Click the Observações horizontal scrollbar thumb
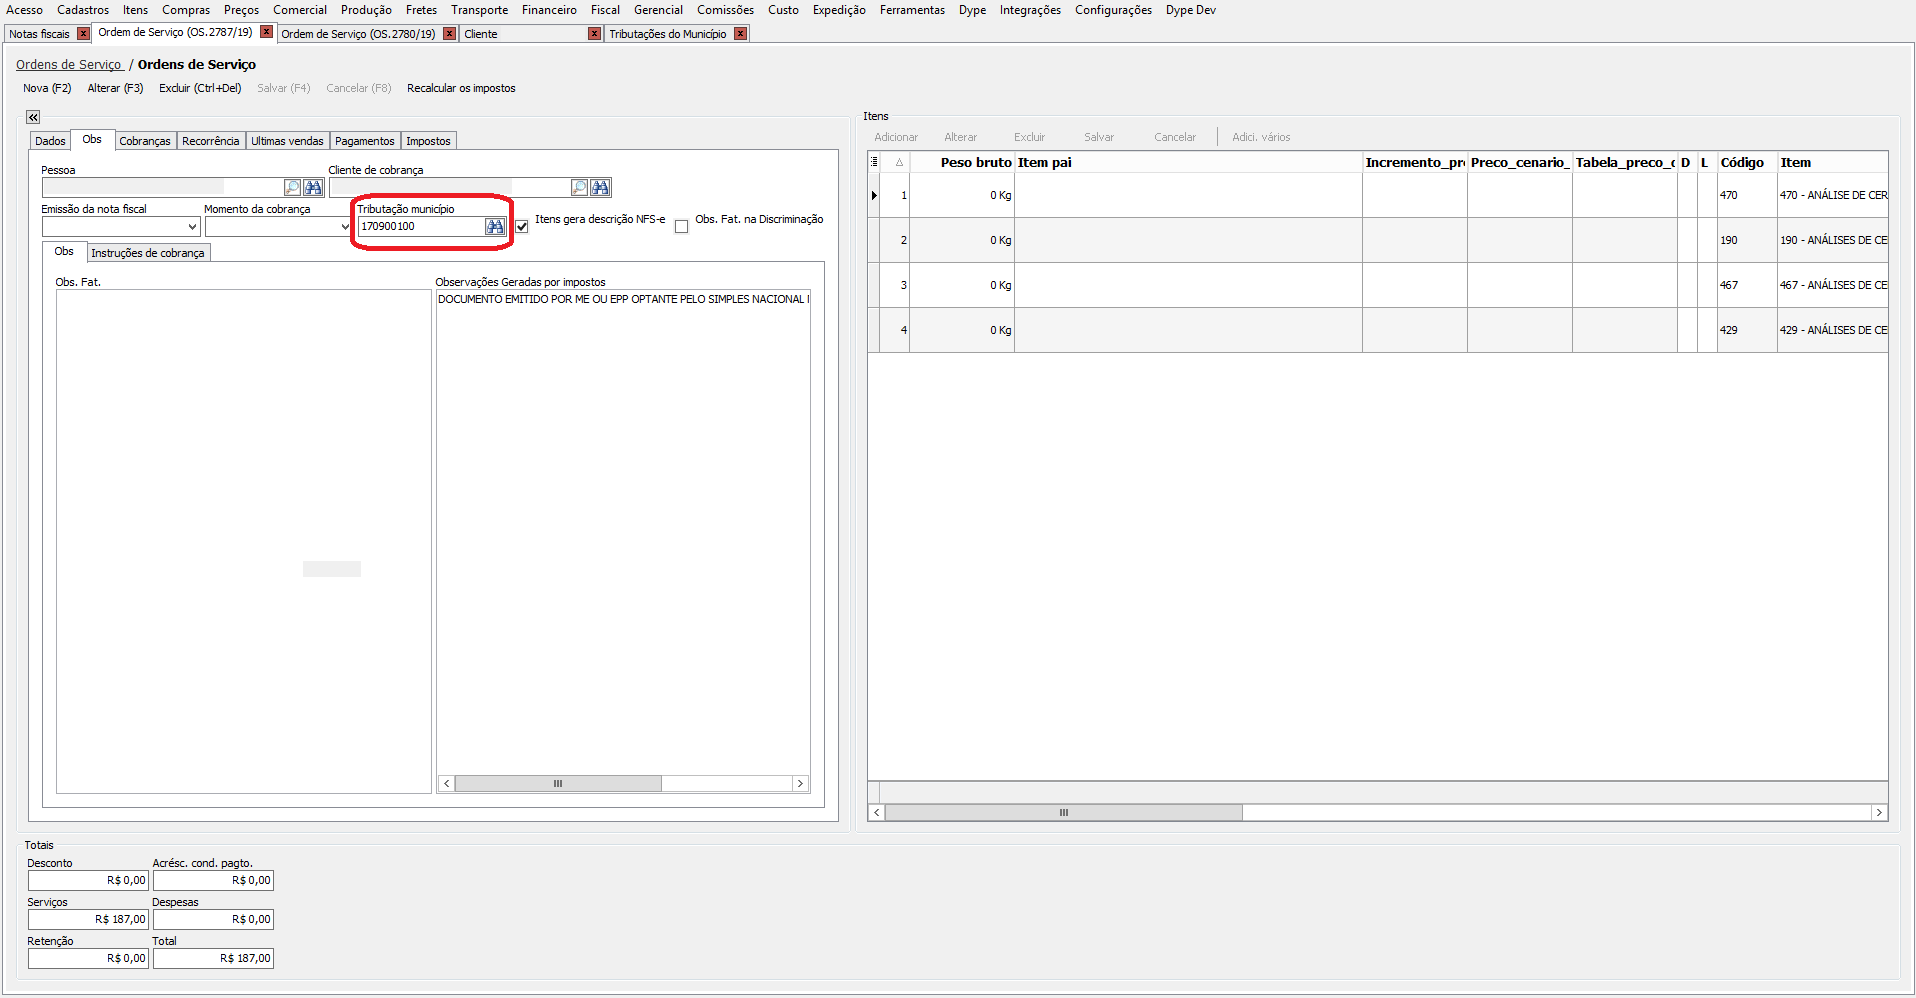 [558, 784]
